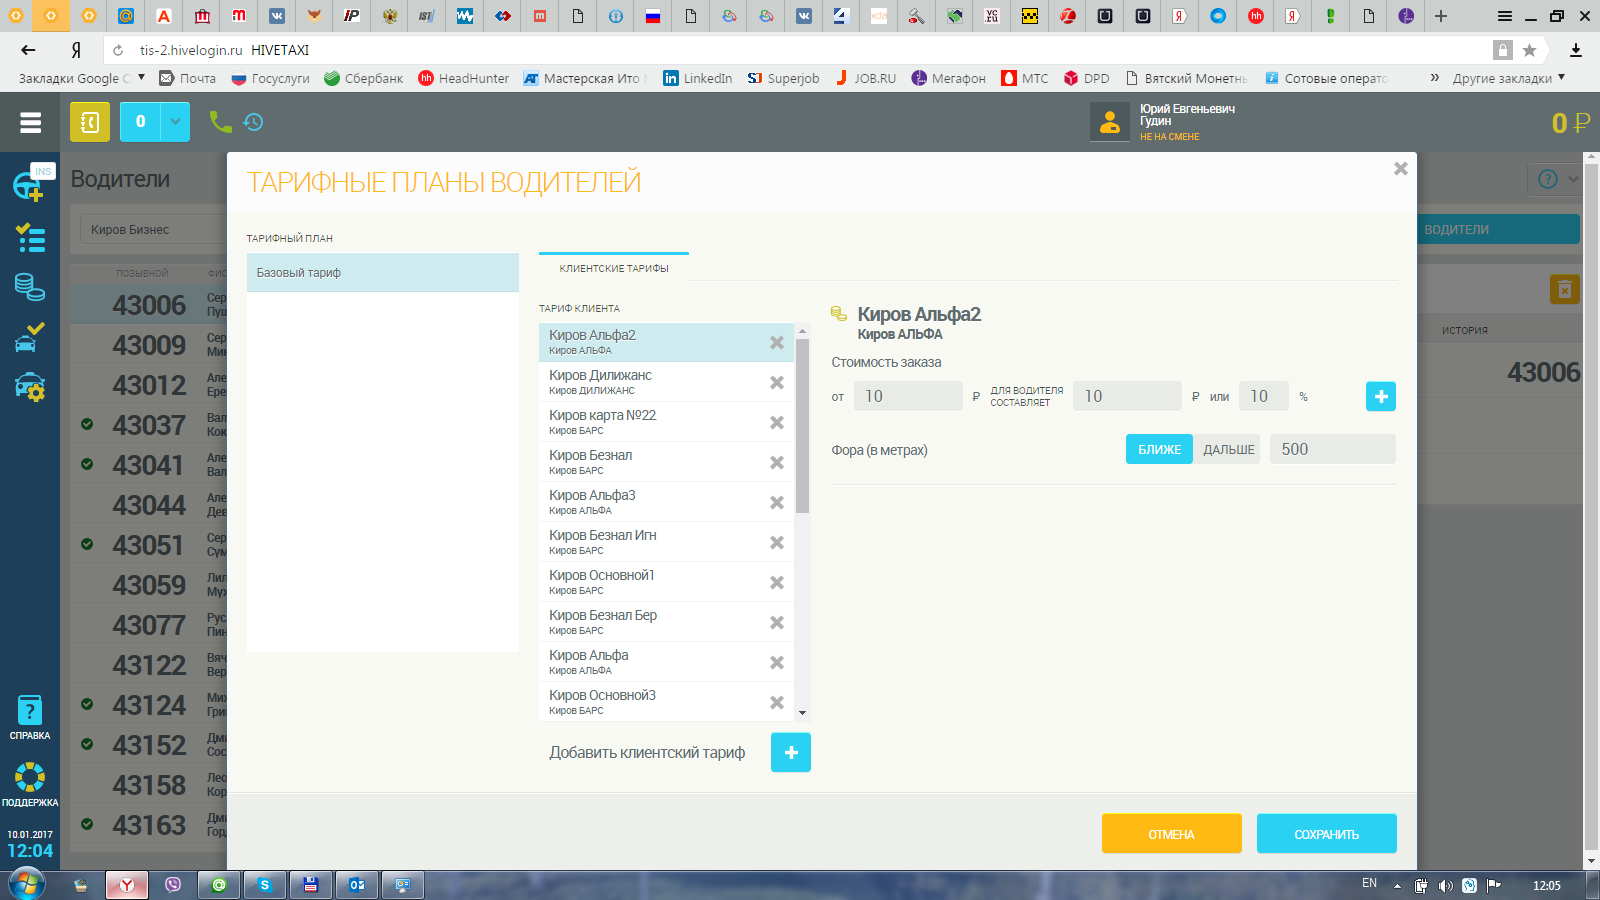Open the Справка help icon

(x=30, y=717)
